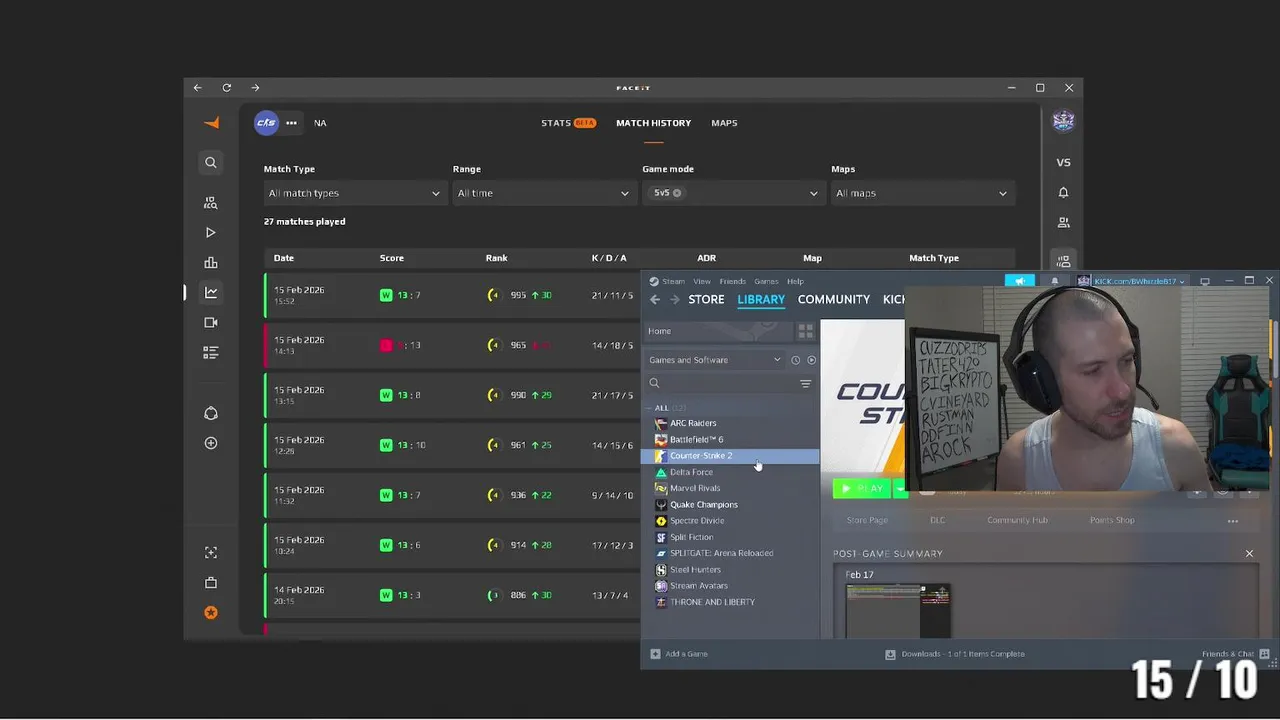Image resolution: width=1280 pixels, height=720 pixels.
Task: Click Add a Game in Steam
Action: [x=679, y=654]
